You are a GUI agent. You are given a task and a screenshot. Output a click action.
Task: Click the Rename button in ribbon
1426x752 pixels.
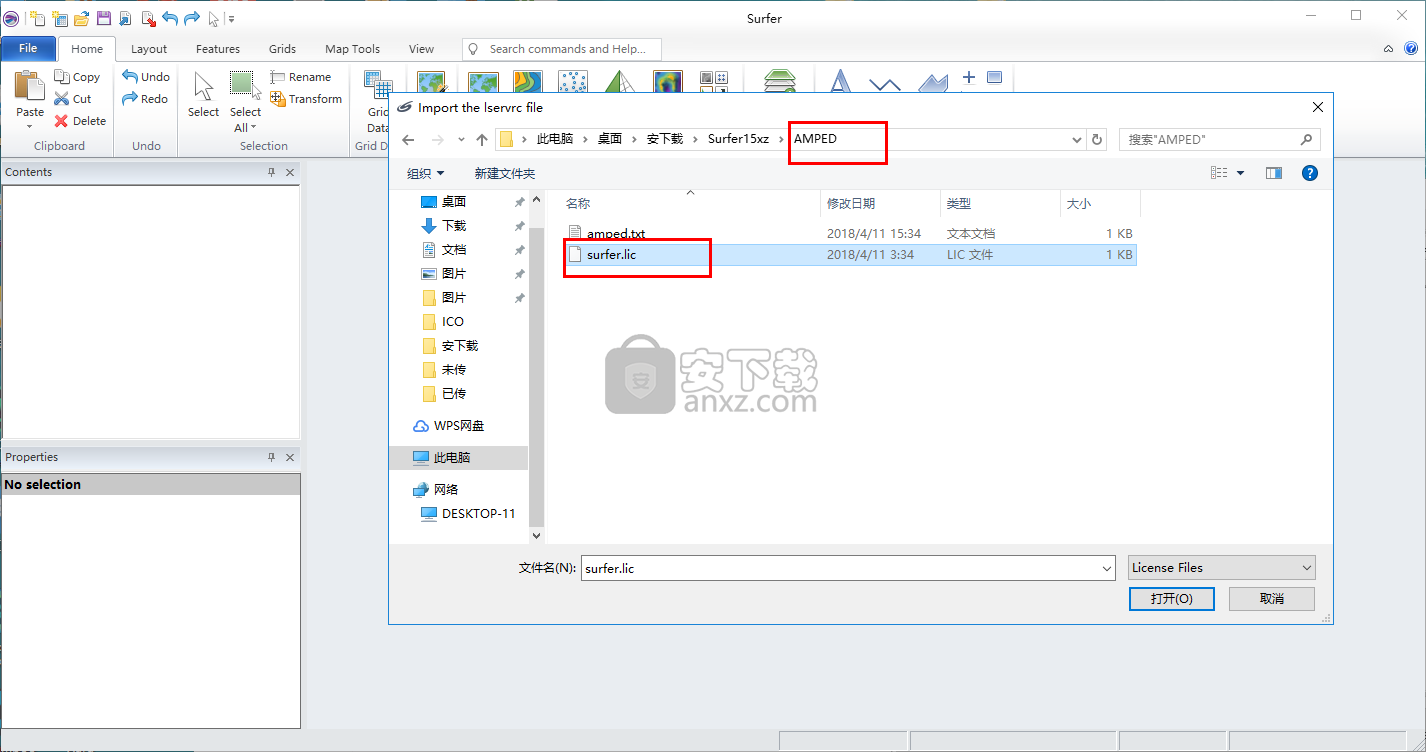click(301, 77)
